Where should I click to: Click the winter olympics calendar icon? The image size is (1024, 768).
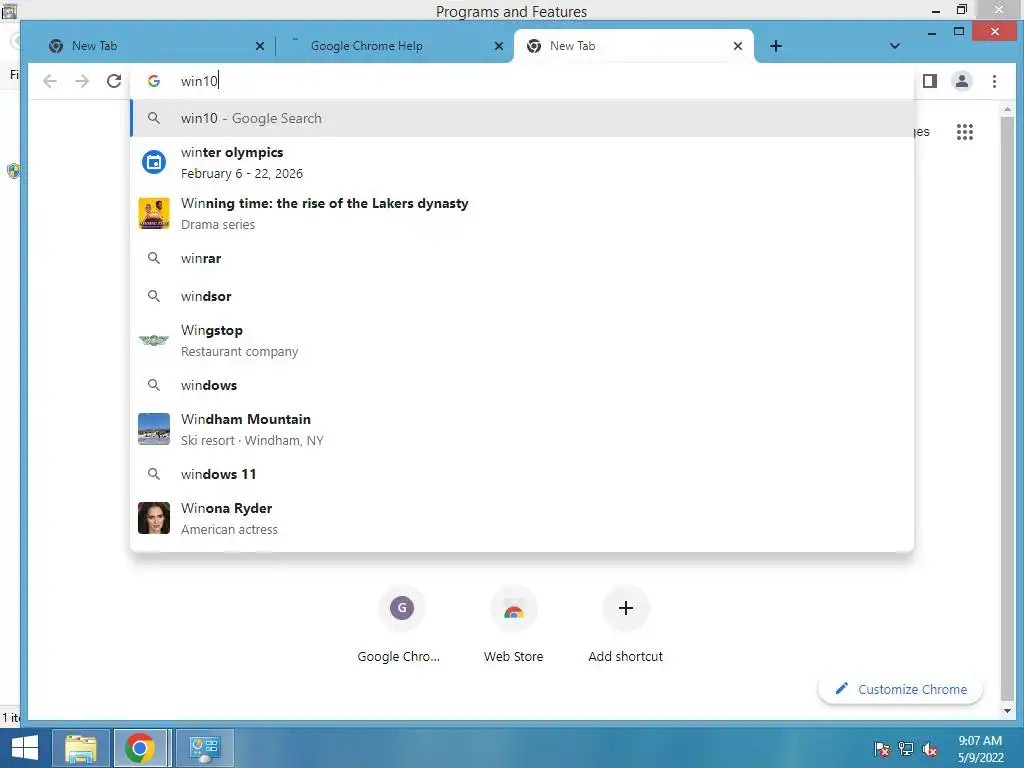[153, 163]
